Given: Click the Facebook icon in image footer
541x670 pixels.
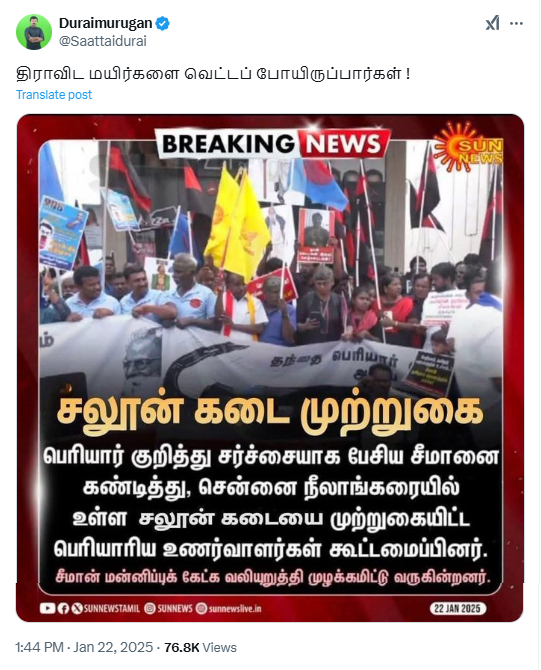Looking at the screenshot, I should (x=63, y=608).
